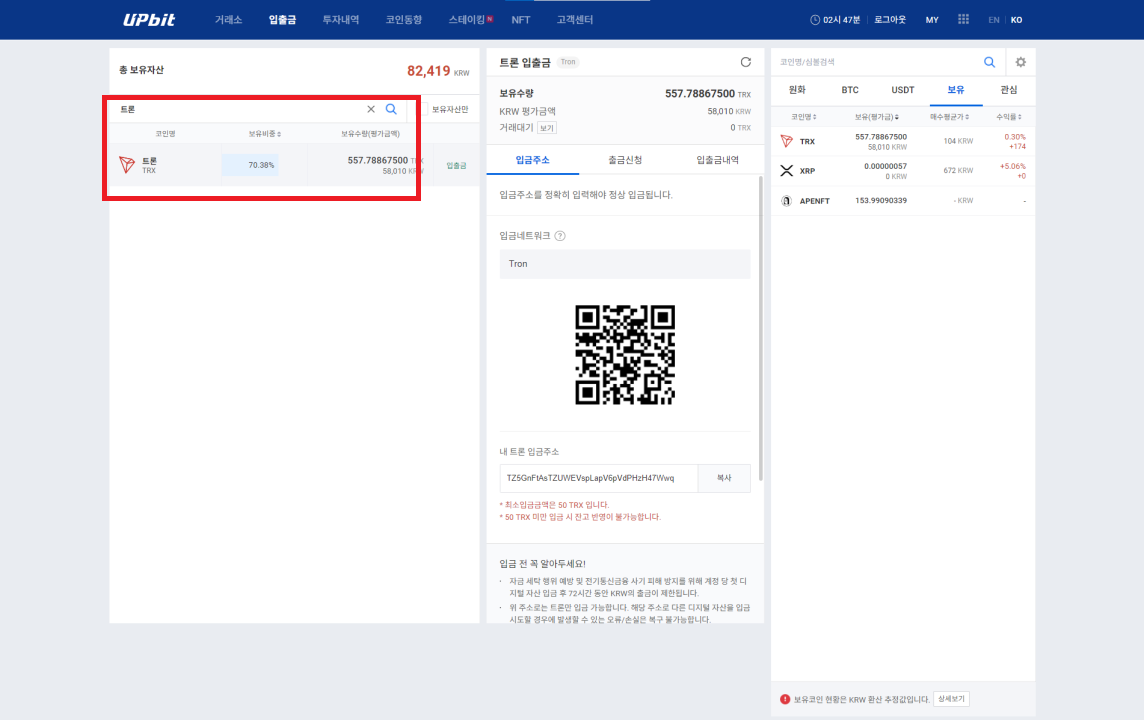Sort coin list by 코인명
Viewport: 1144px width, 720px height.
803,117
